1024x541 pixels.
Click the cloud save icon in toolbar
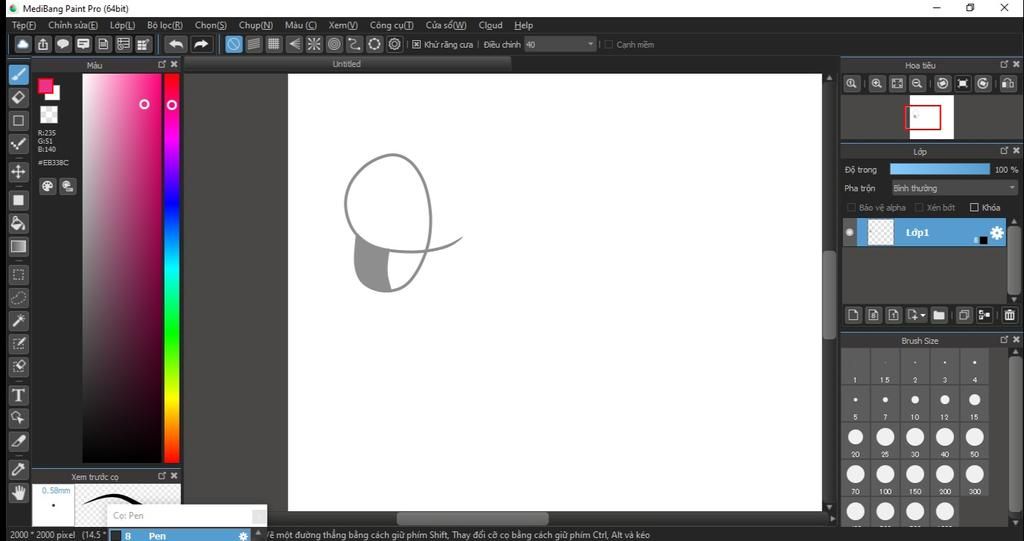[x=23, y=44]
